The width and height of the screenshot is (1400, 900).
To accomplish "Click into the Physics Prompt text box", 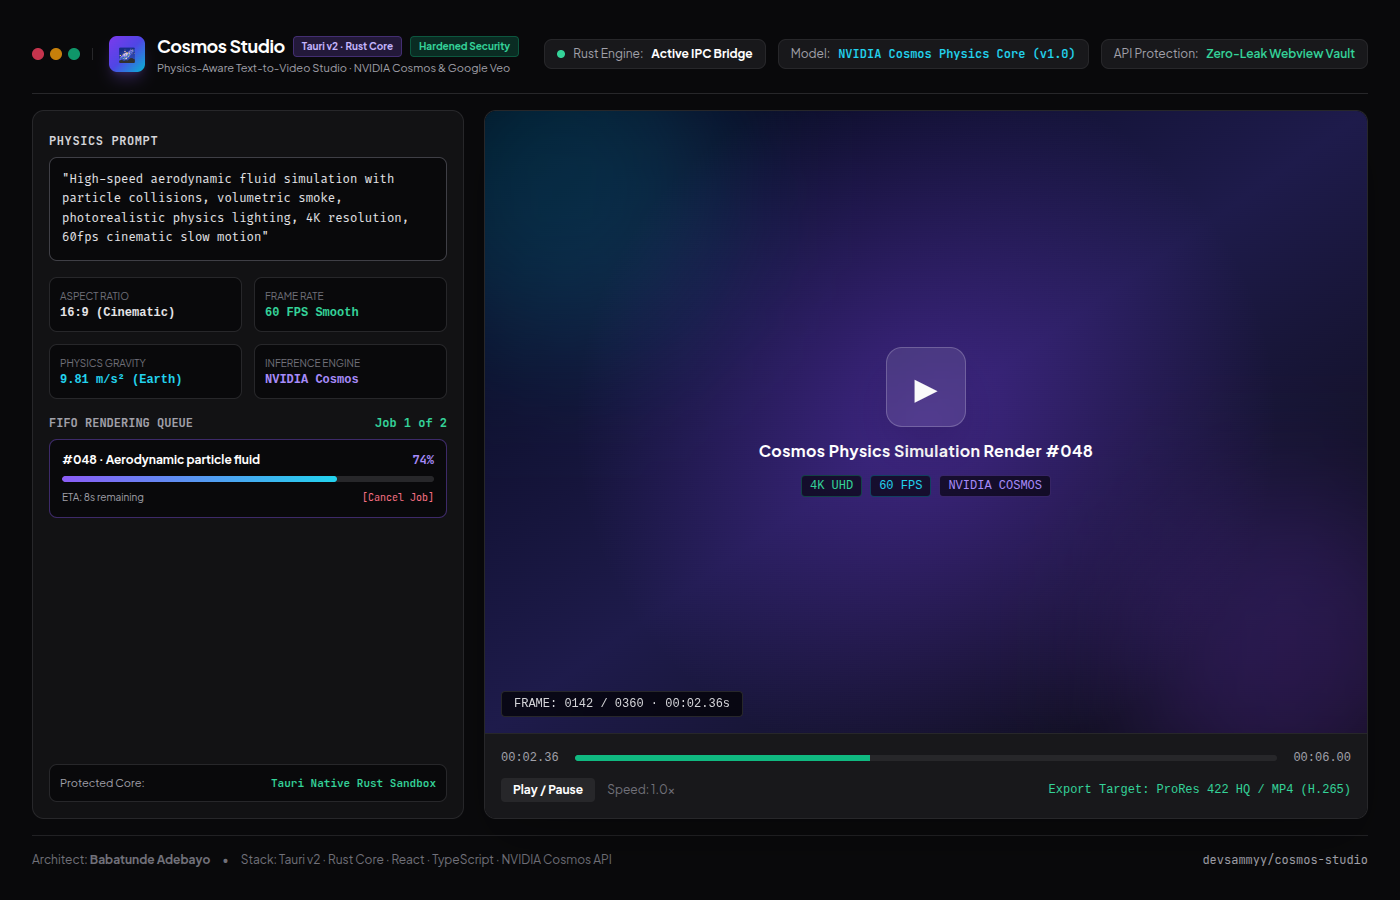I will pos(248,208).
